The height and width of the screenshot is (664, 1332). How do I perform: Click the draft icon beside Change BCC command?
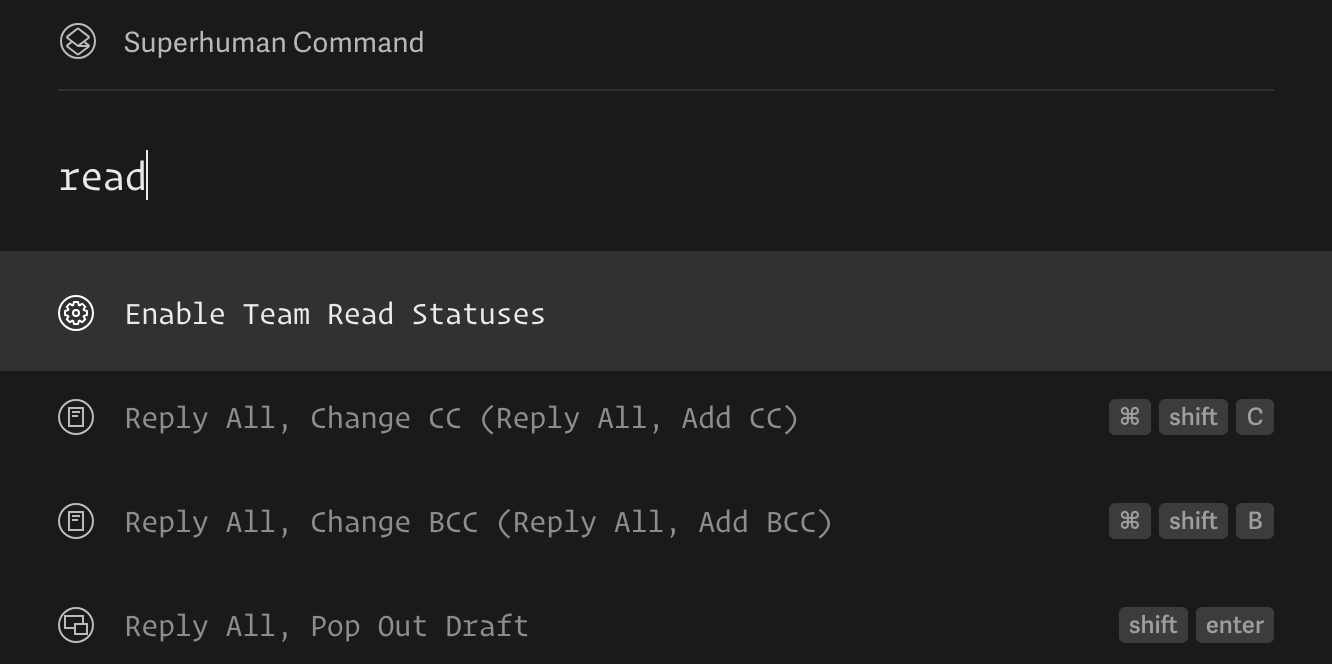[x=76, y=521]
